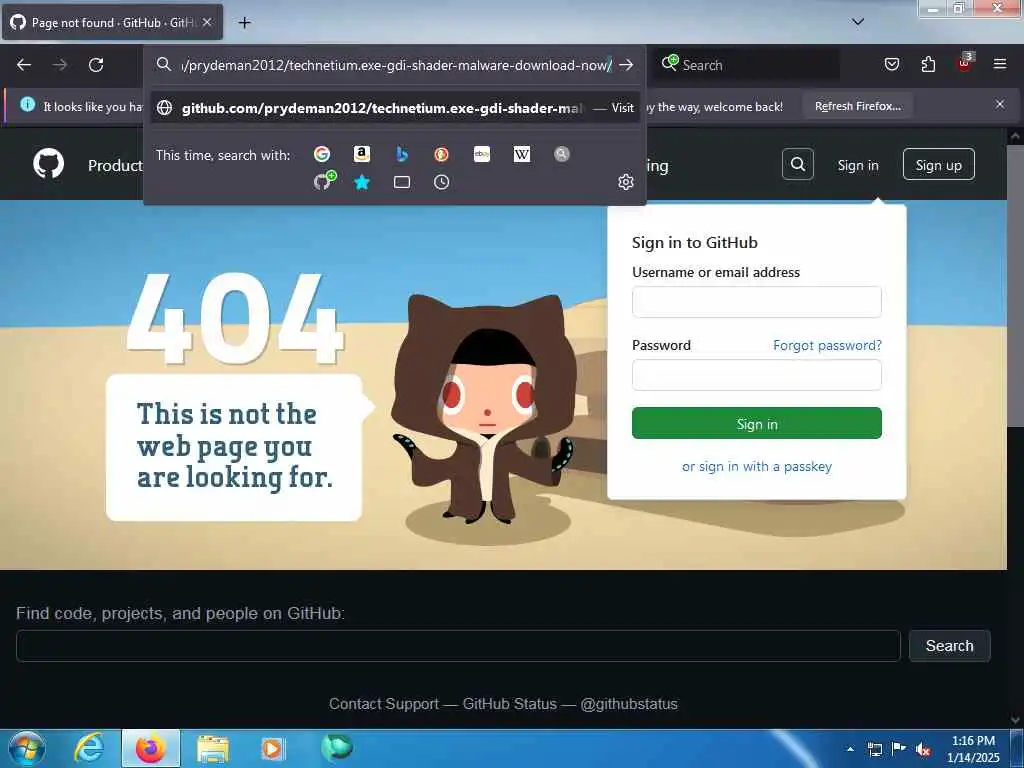This screenshot has width=1024, height=768.
Task: Click the page vertical scrollbar thumb
Action: coord(1015,287)
